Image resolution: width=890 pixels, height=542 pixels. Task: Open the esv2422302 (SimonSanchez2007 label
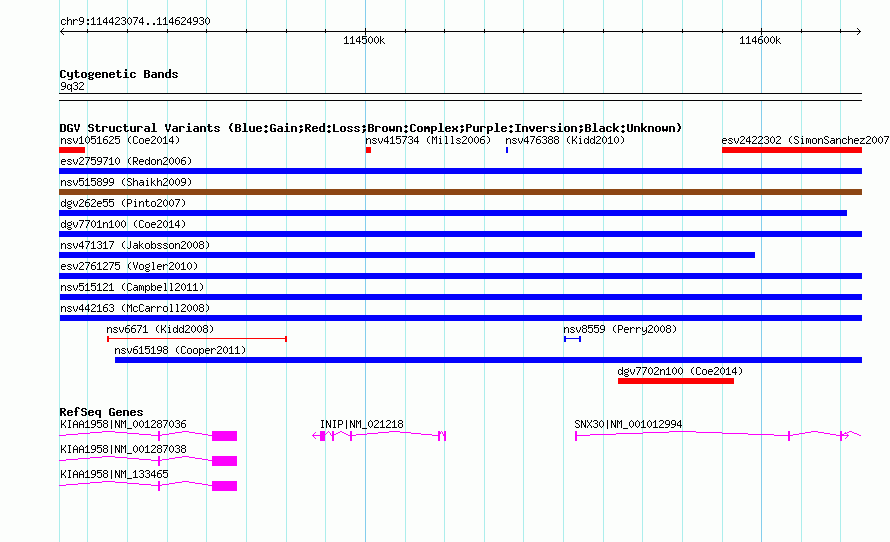(805, 140)
